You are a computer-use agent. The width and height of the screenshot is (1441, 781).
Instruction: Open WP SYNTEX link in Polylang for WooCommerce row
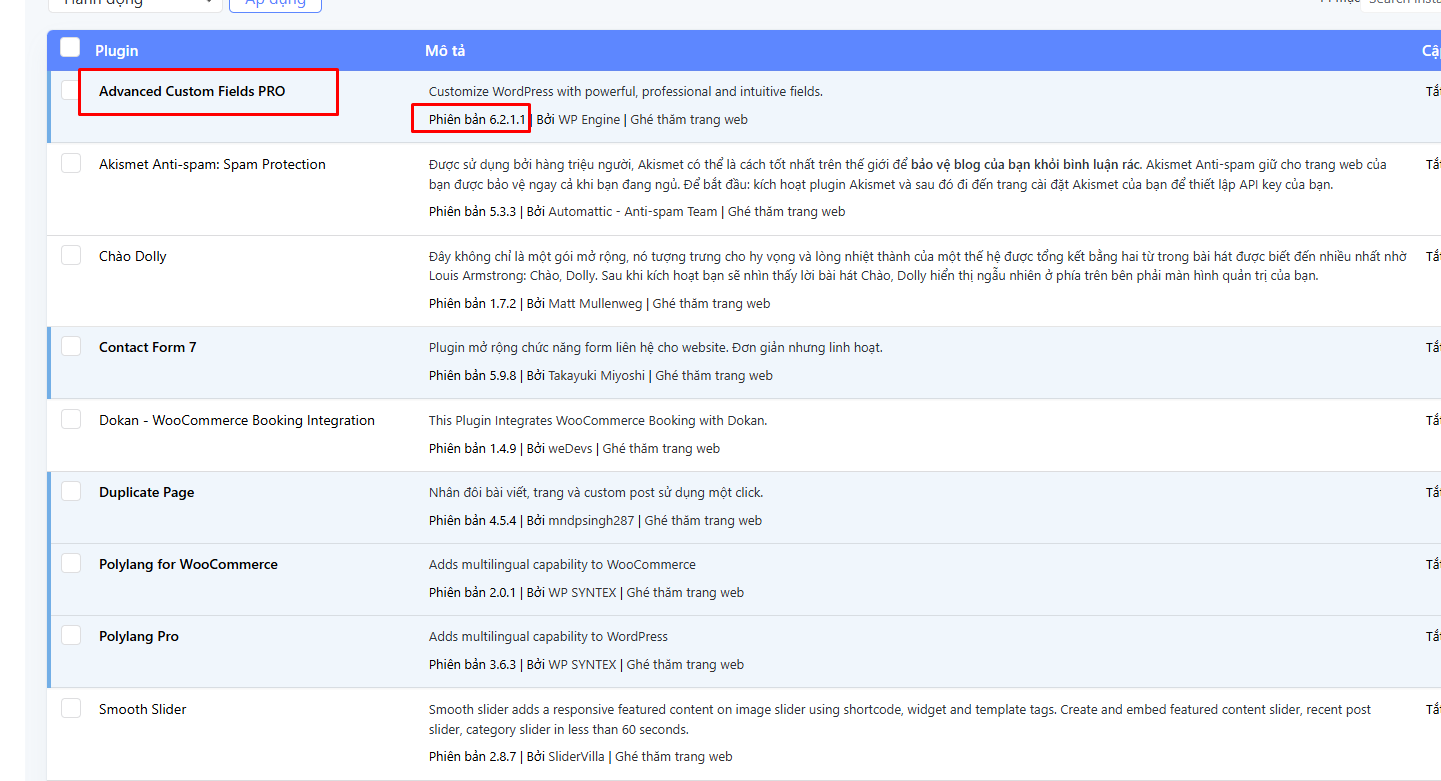pos(582,593)
